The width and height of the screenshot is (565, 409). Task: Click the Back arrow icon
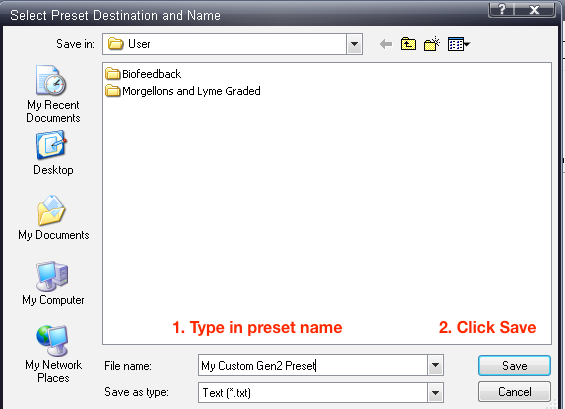(x=386, y=44)
